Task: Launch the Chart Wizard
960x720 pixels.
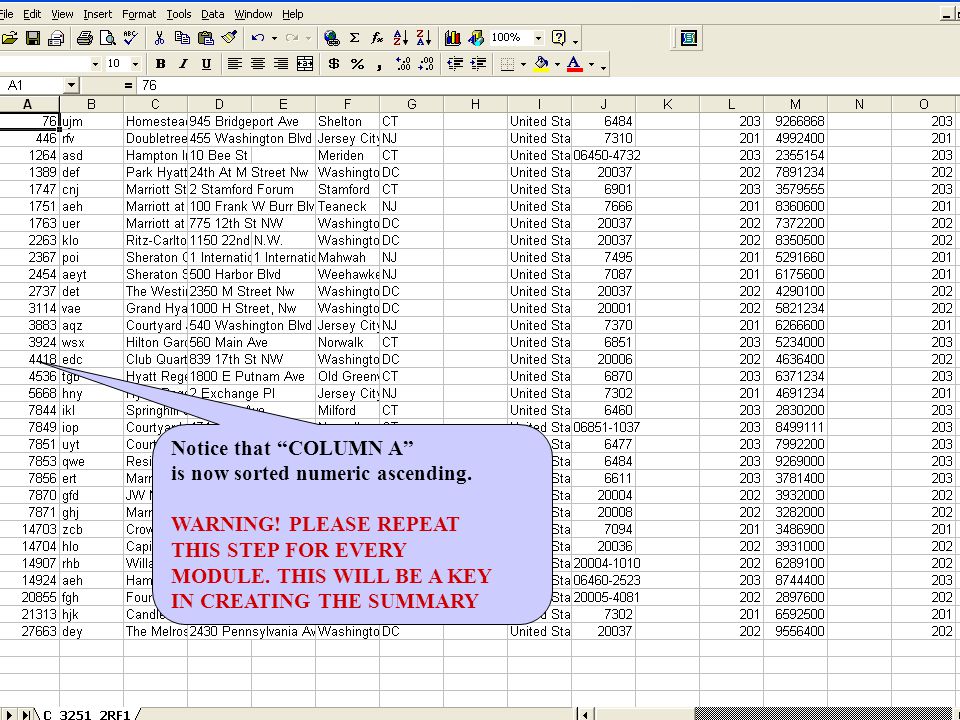Action: pyautogui.click(x=452, y=39)
